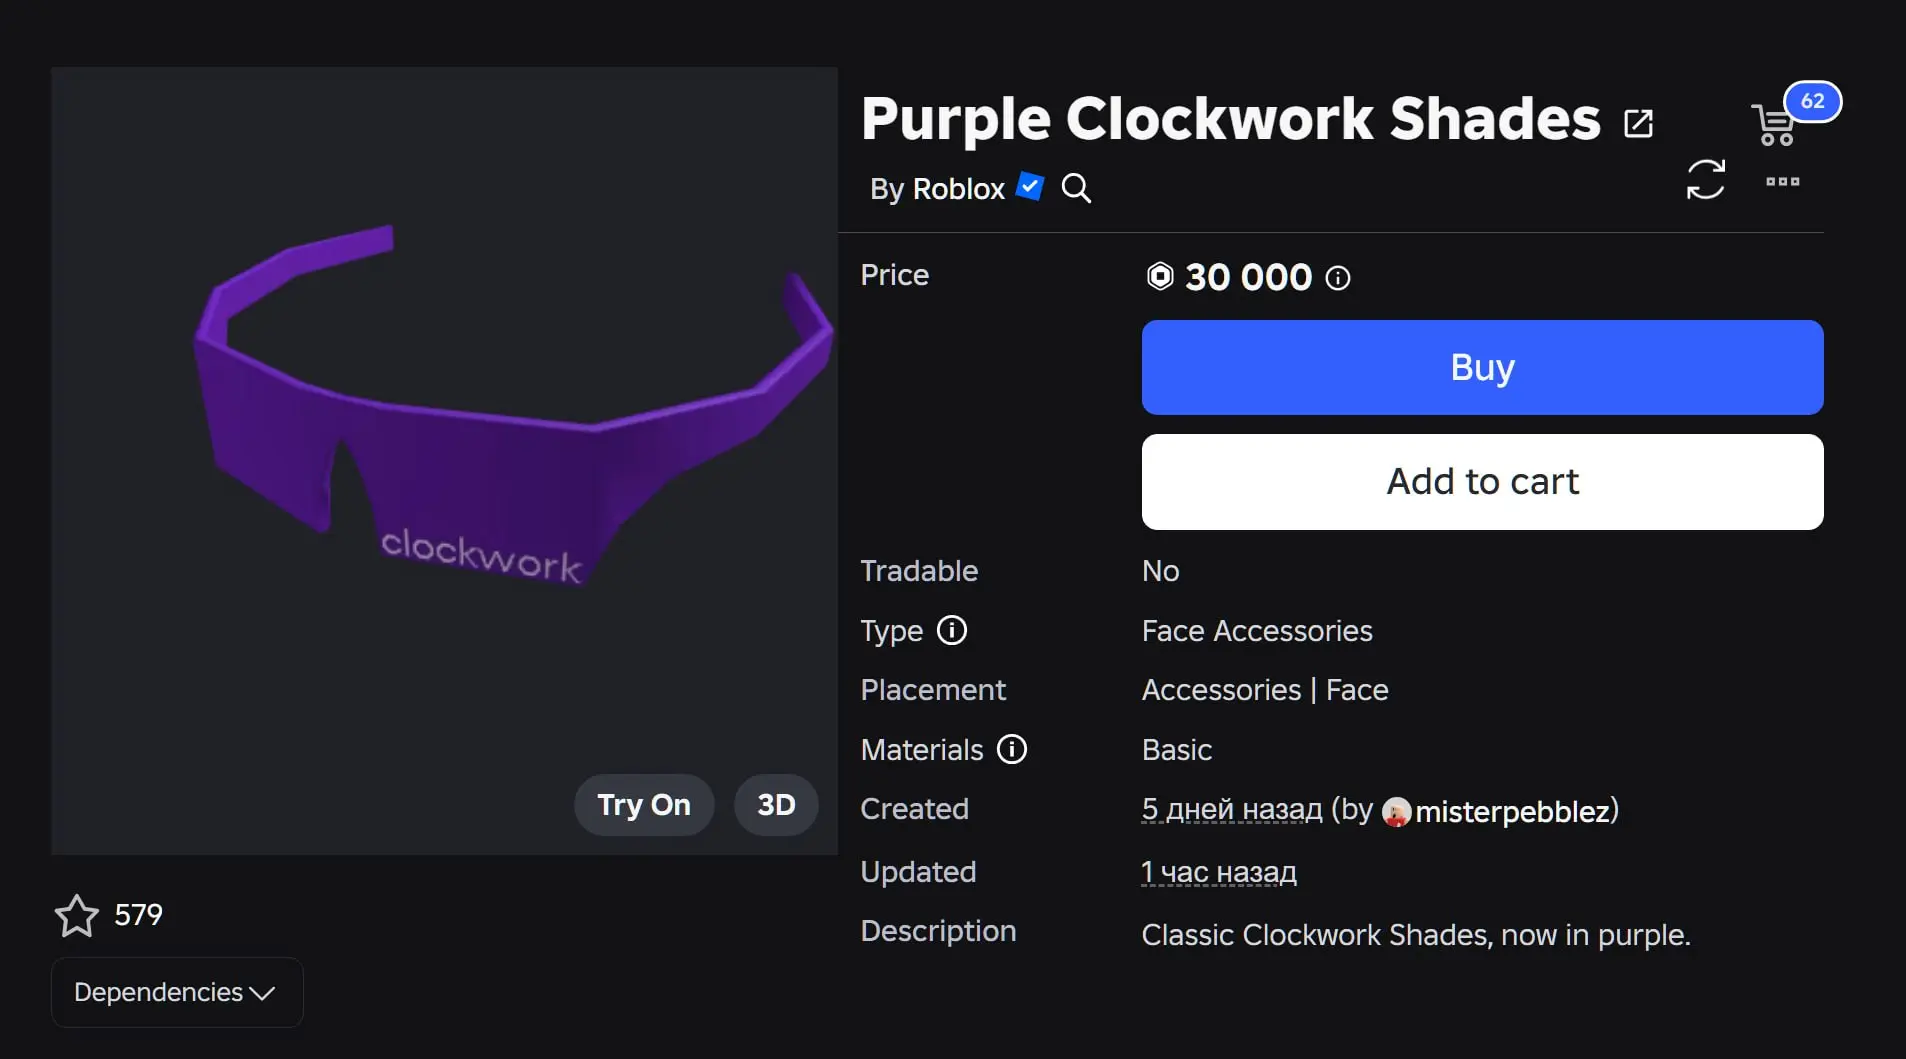Click the Buy button
This screenshot has width=1906, height=1059.
pyautogui.click(x=1482, y=367)
